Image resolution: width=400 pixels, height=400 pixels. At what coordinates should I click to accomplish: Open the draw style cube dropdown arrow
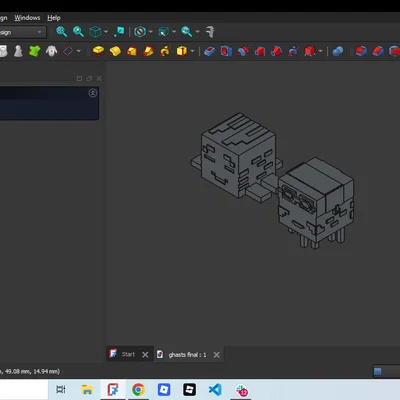[106, 32]
